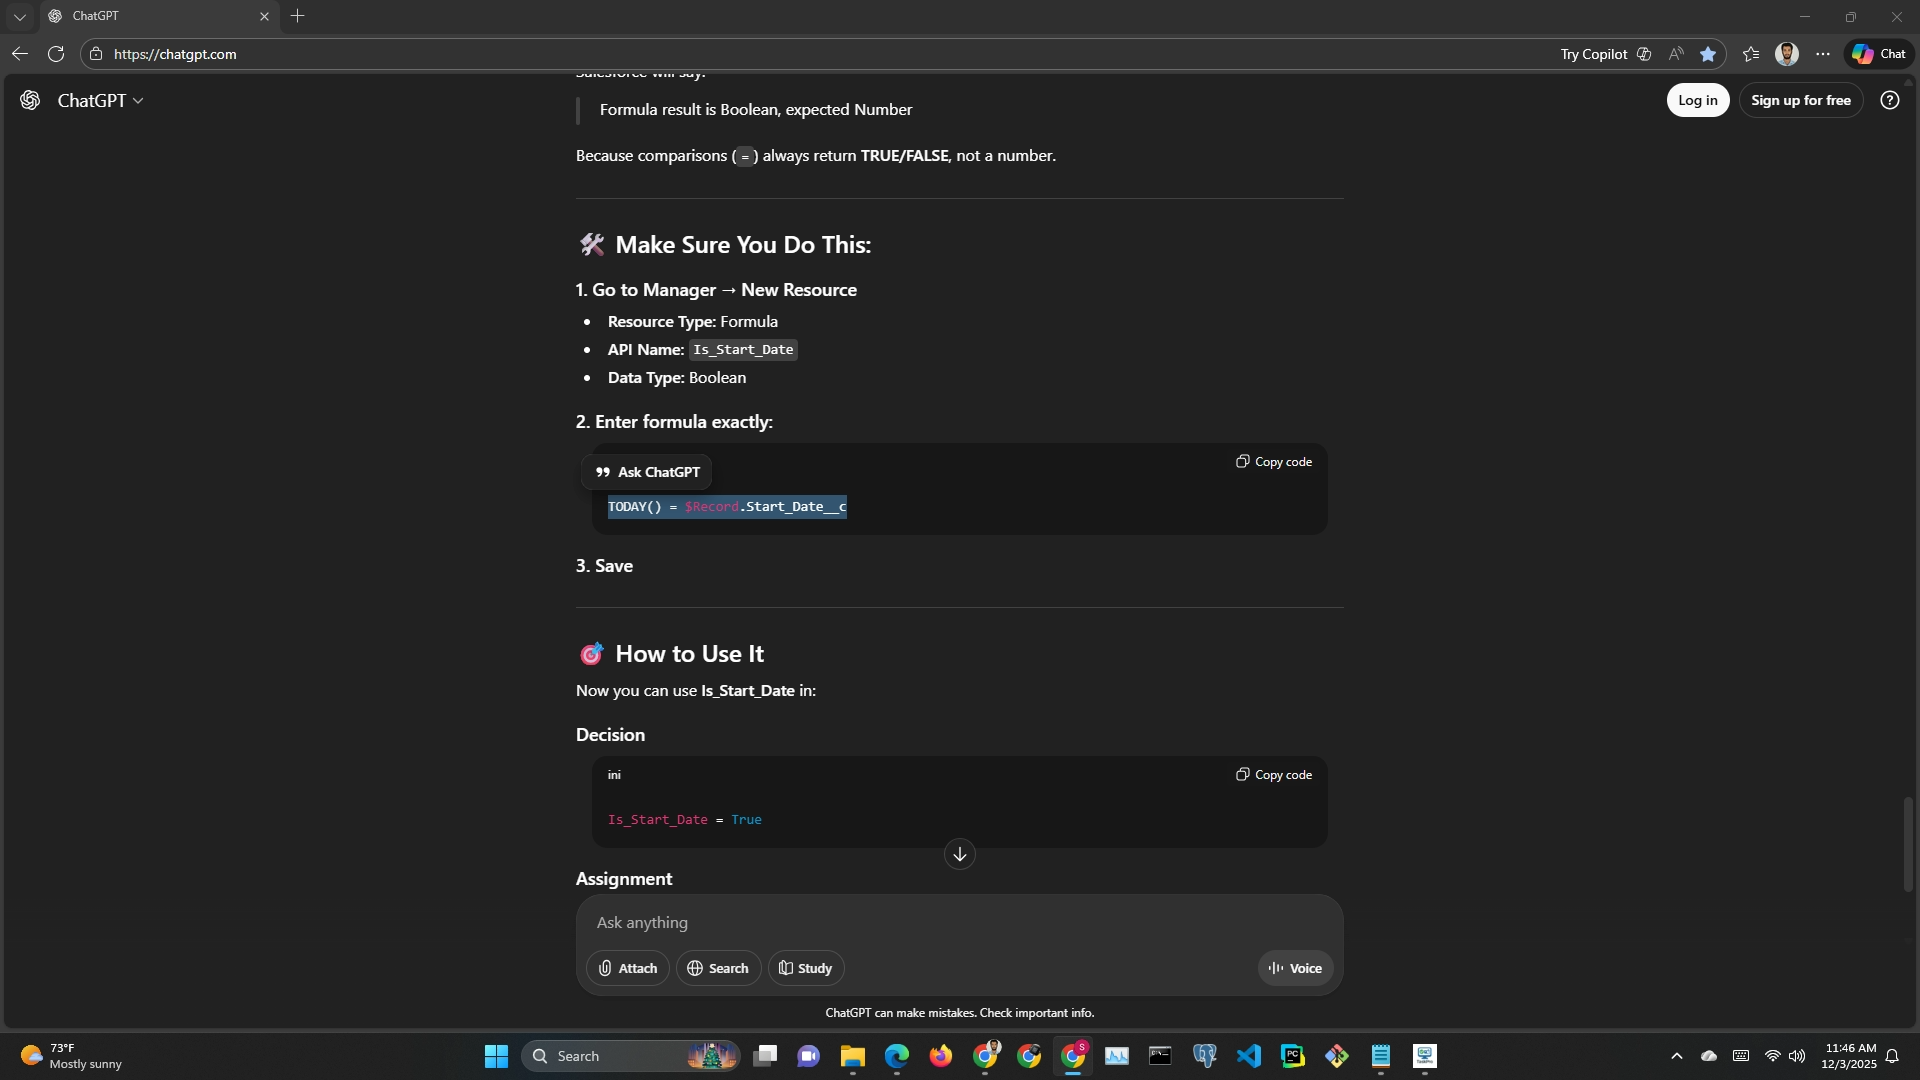Screen dimensions: 1920x1080
Task: Toggle the favorites star for this page
Action: [x=1708, y=54]
